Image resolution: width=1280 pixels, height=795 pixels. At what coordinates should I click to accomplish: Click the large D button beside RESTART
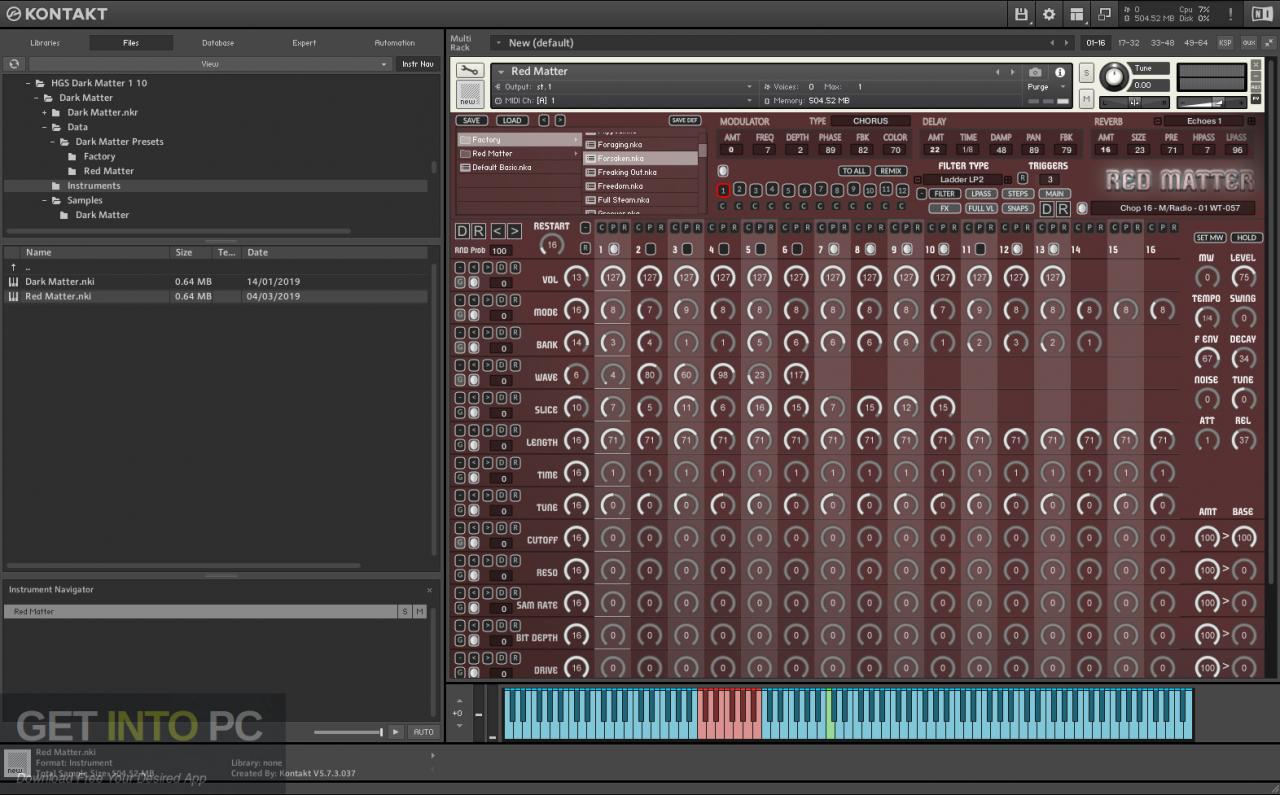[462, 232]
